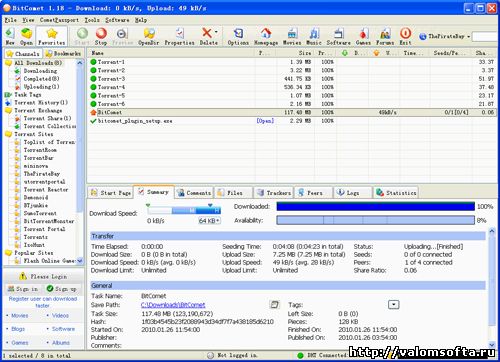
Task: Switch to the Comments tab
Action: (194, 193)
